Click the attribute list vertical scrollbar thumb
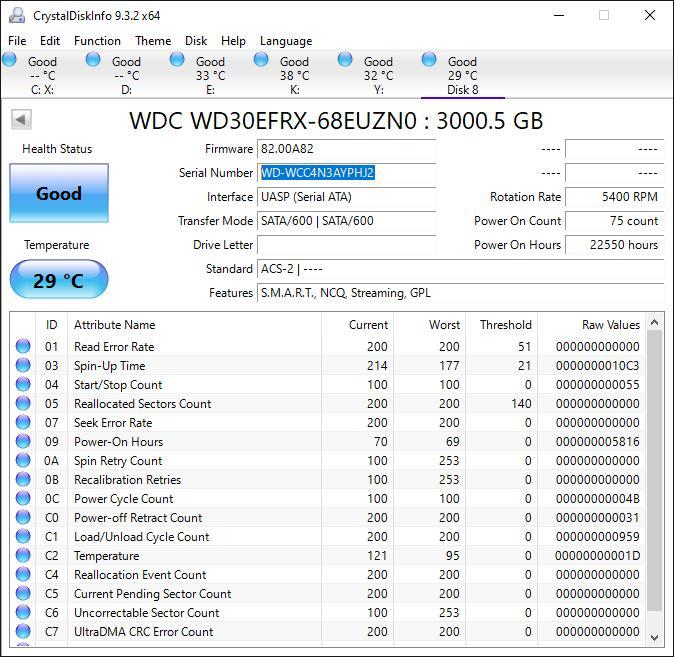This screenshot has height=657, width=674. pos(654,471)
